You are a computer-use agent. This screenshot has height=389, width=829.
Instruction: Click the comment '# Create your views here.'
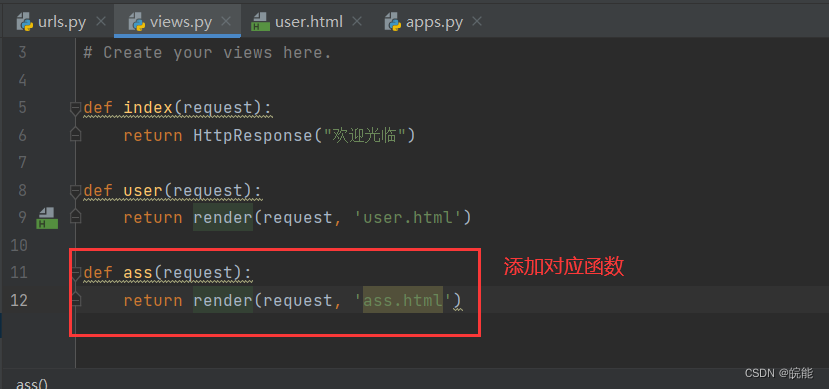point(207,53)
